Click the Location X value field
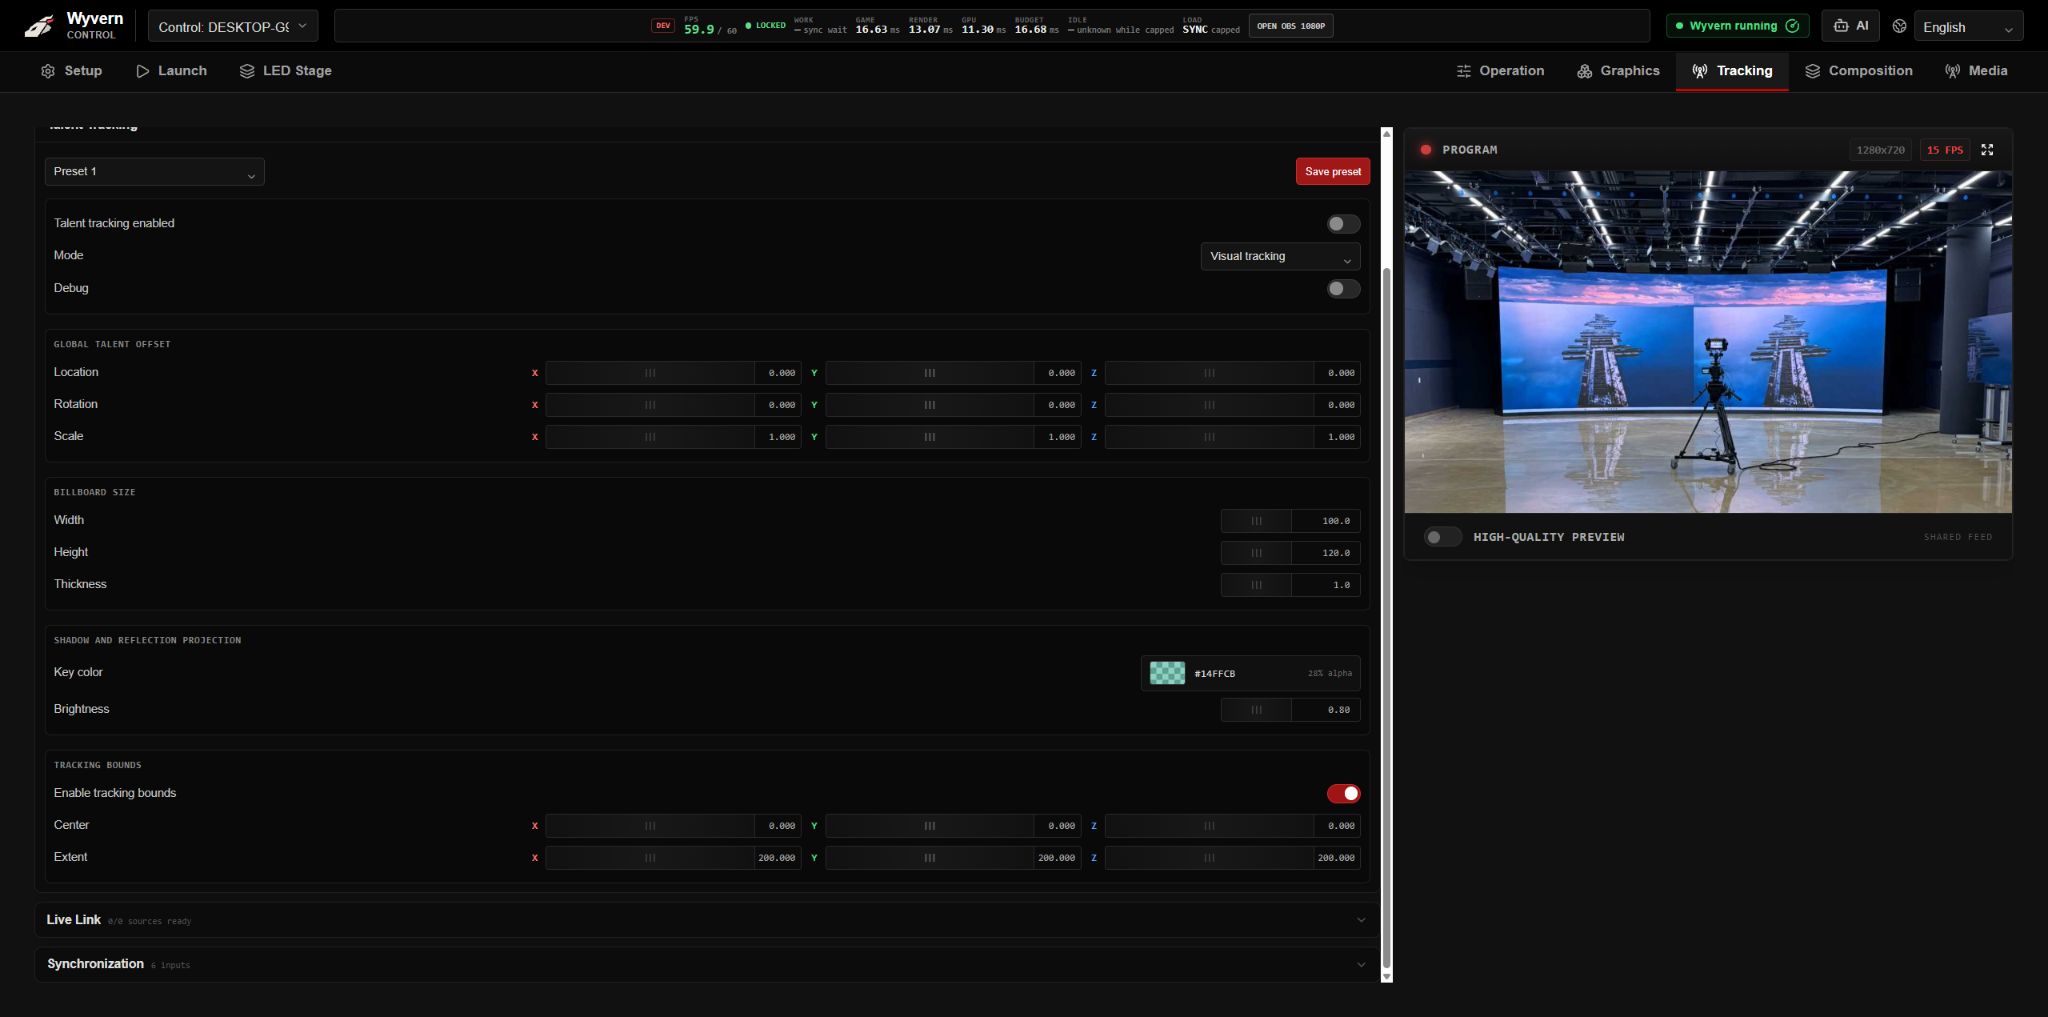The height and width of the screenshot is (1017, 2048). [778, 373]
